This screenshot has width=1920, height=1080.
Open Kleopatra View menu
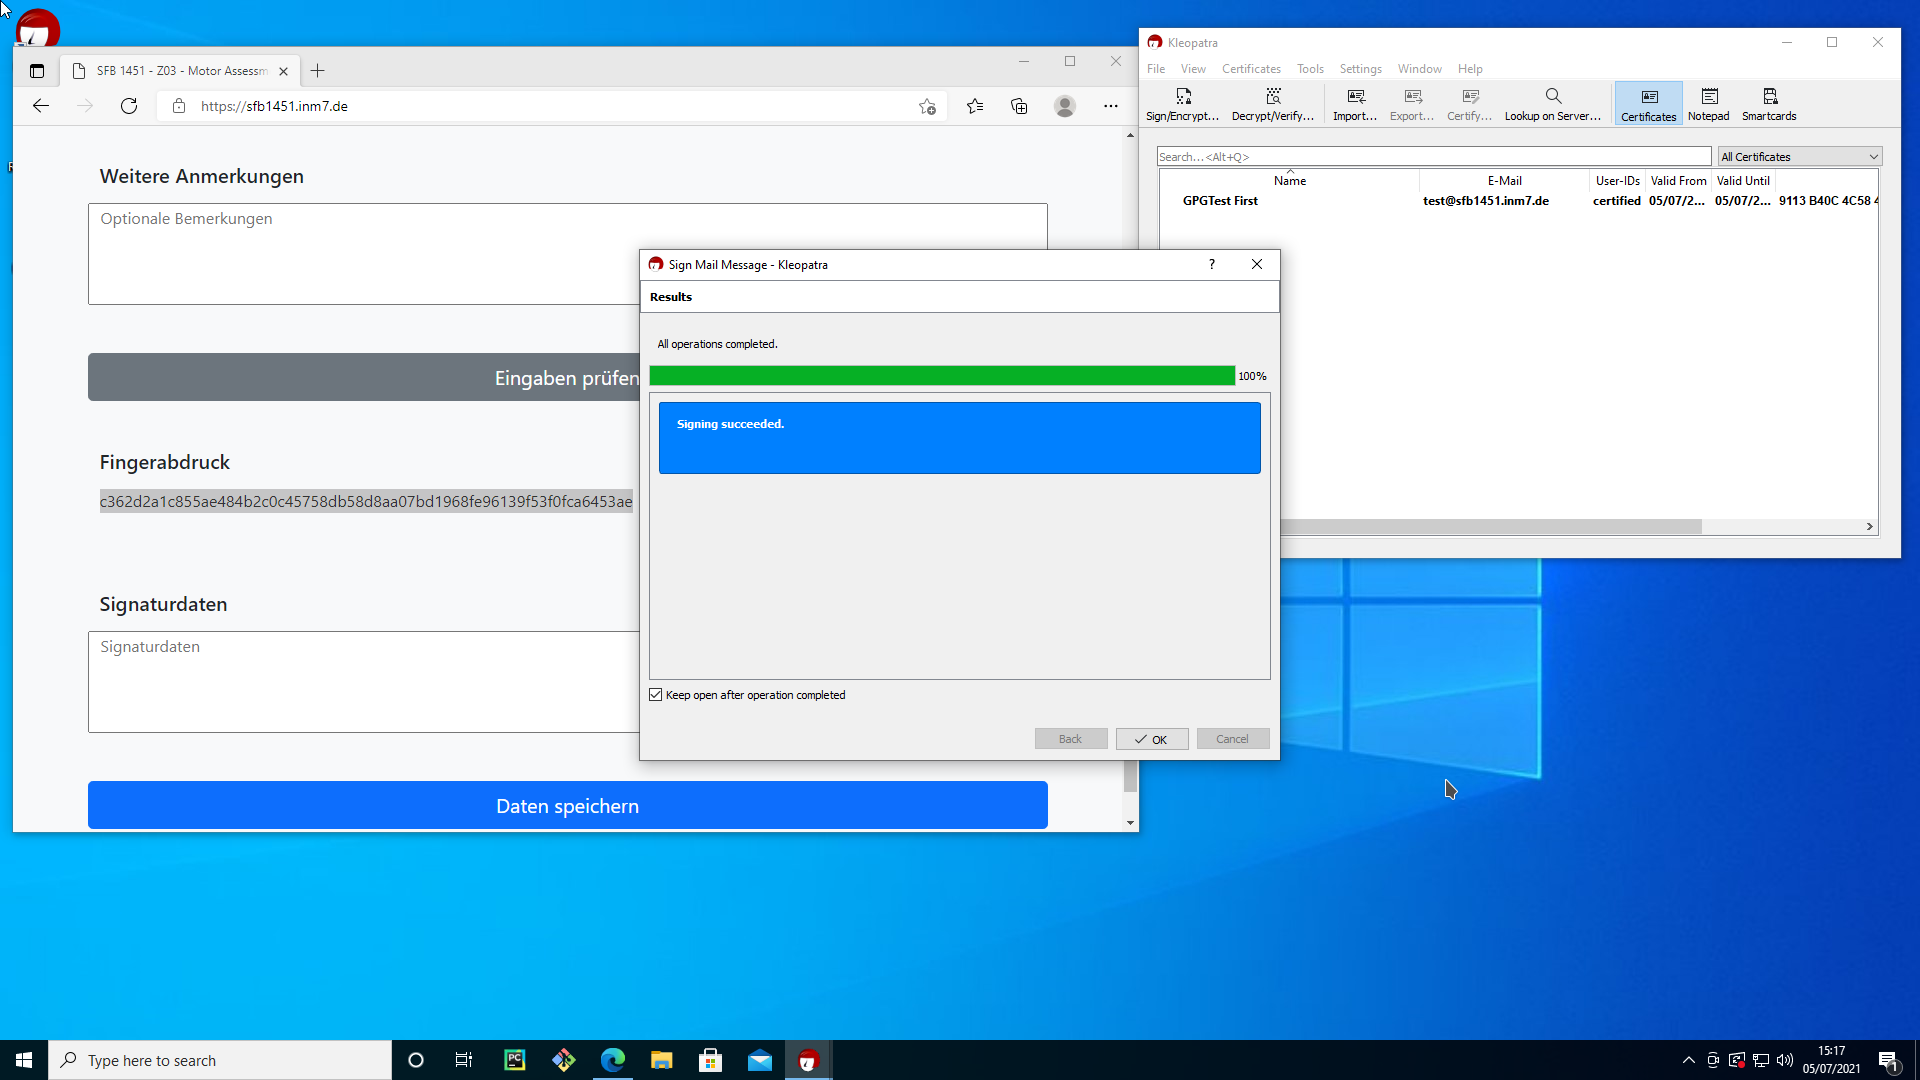[x=1193, y=69]
